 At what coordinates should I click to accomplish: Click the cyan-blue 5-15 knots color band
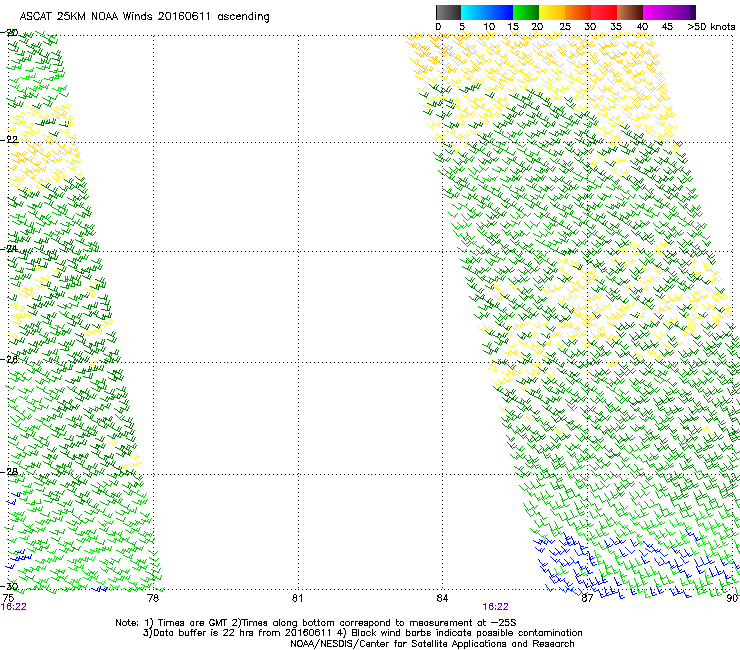click(x=487, y=12)
